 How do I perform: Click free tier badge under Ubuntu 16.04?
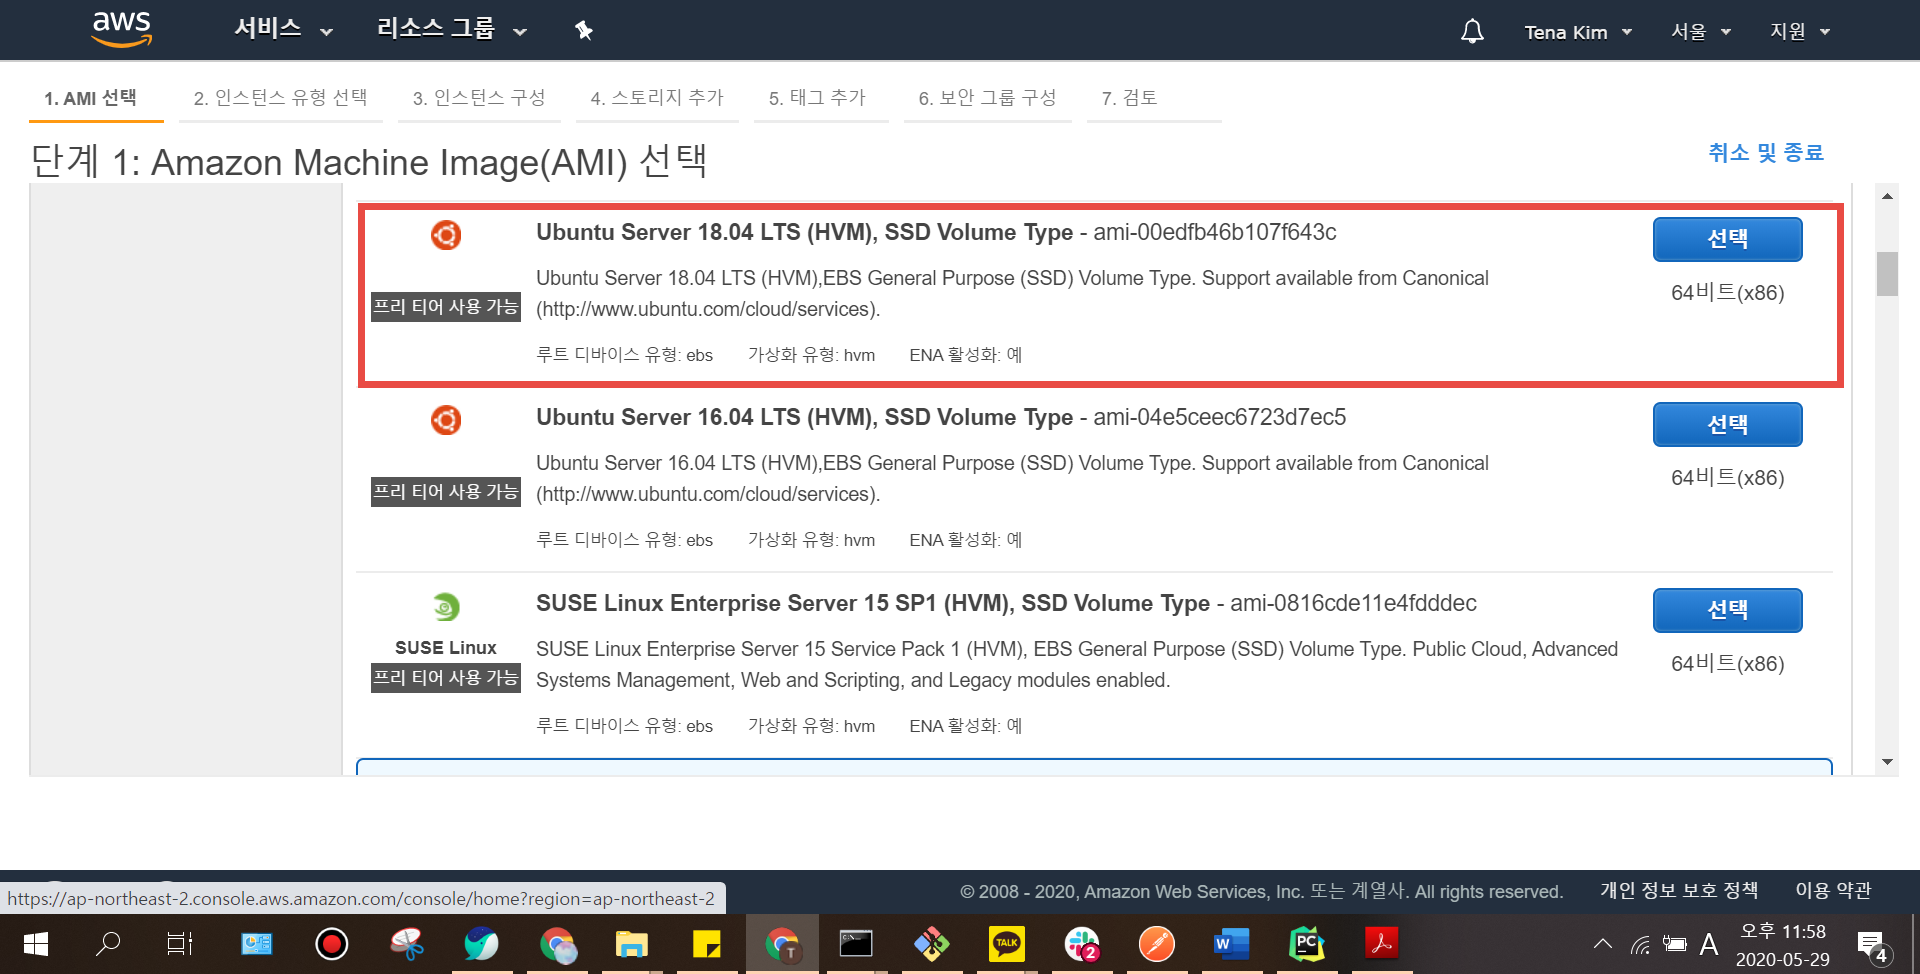pyautogui.click(x=446, y=492)
